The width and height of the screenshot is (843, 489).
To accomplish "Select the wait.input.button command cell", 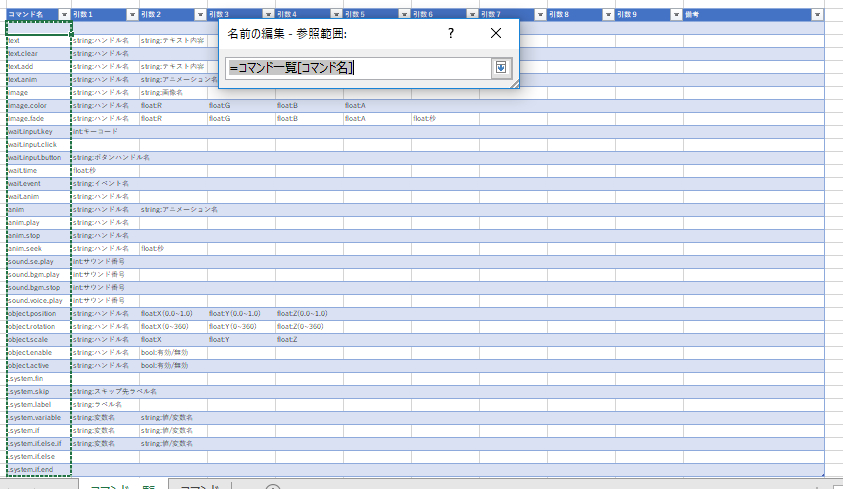I will [x=39, y=157].
